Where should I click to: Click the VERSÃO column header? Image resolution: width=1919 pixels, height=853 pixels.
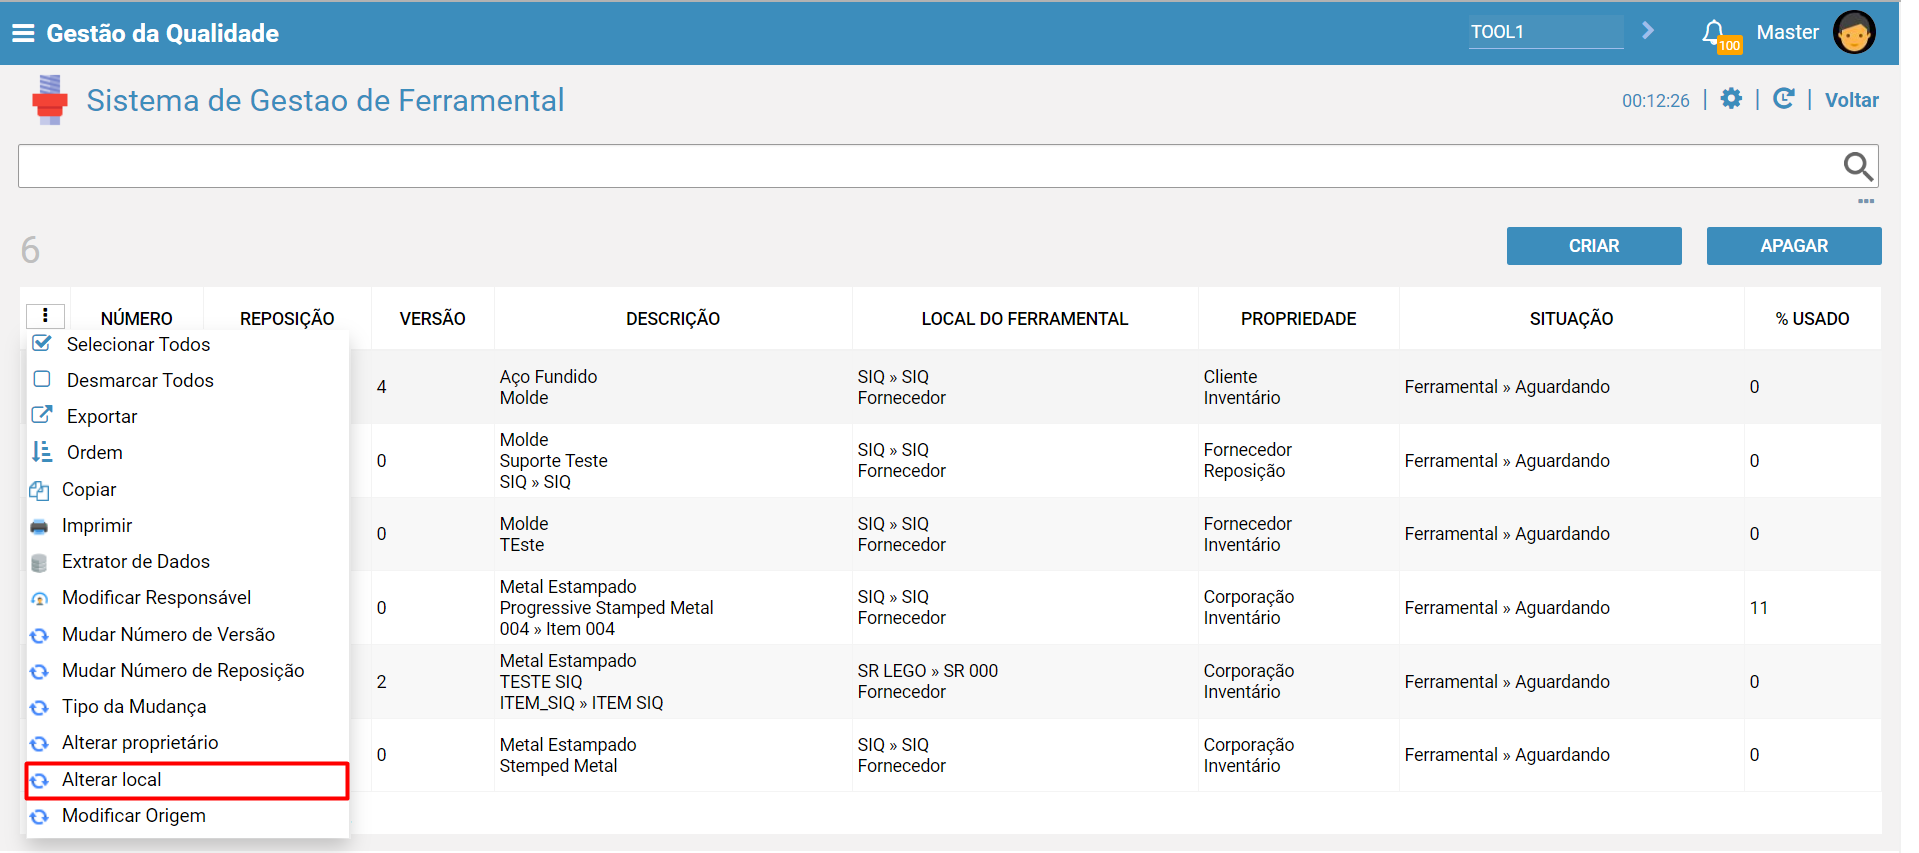coord(432,318)
